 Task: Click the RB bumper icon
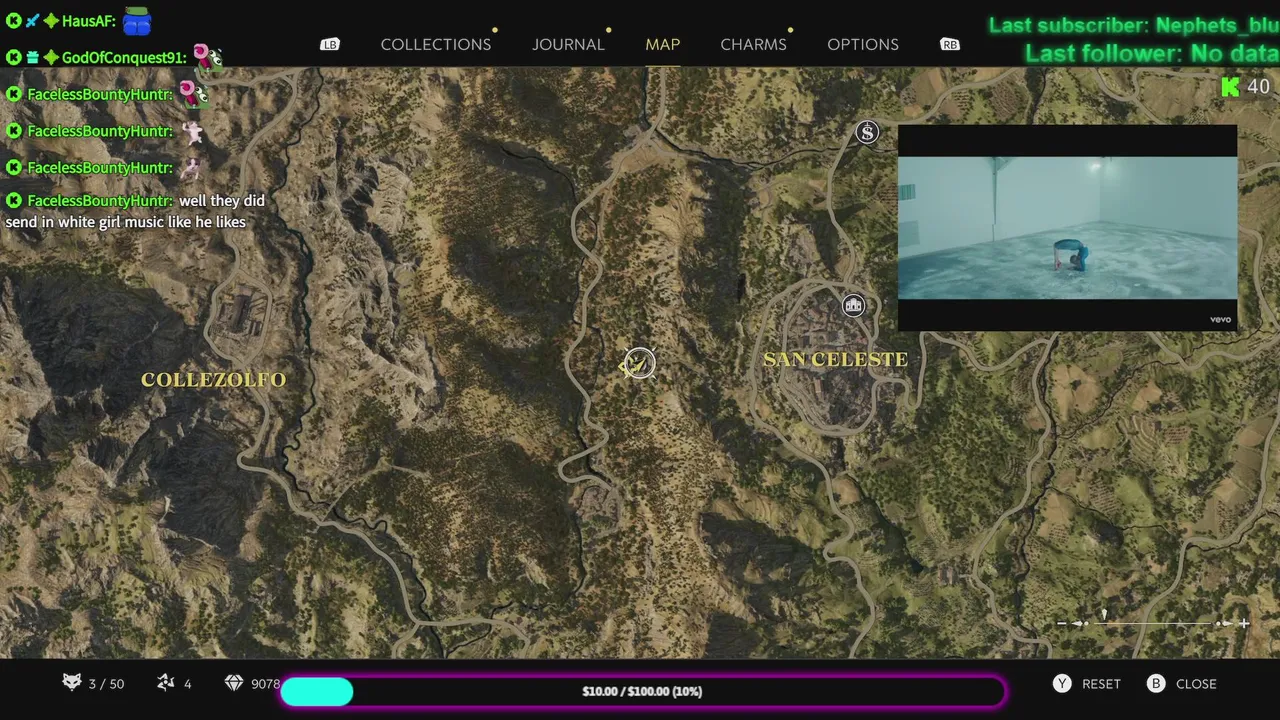[949, 44]
